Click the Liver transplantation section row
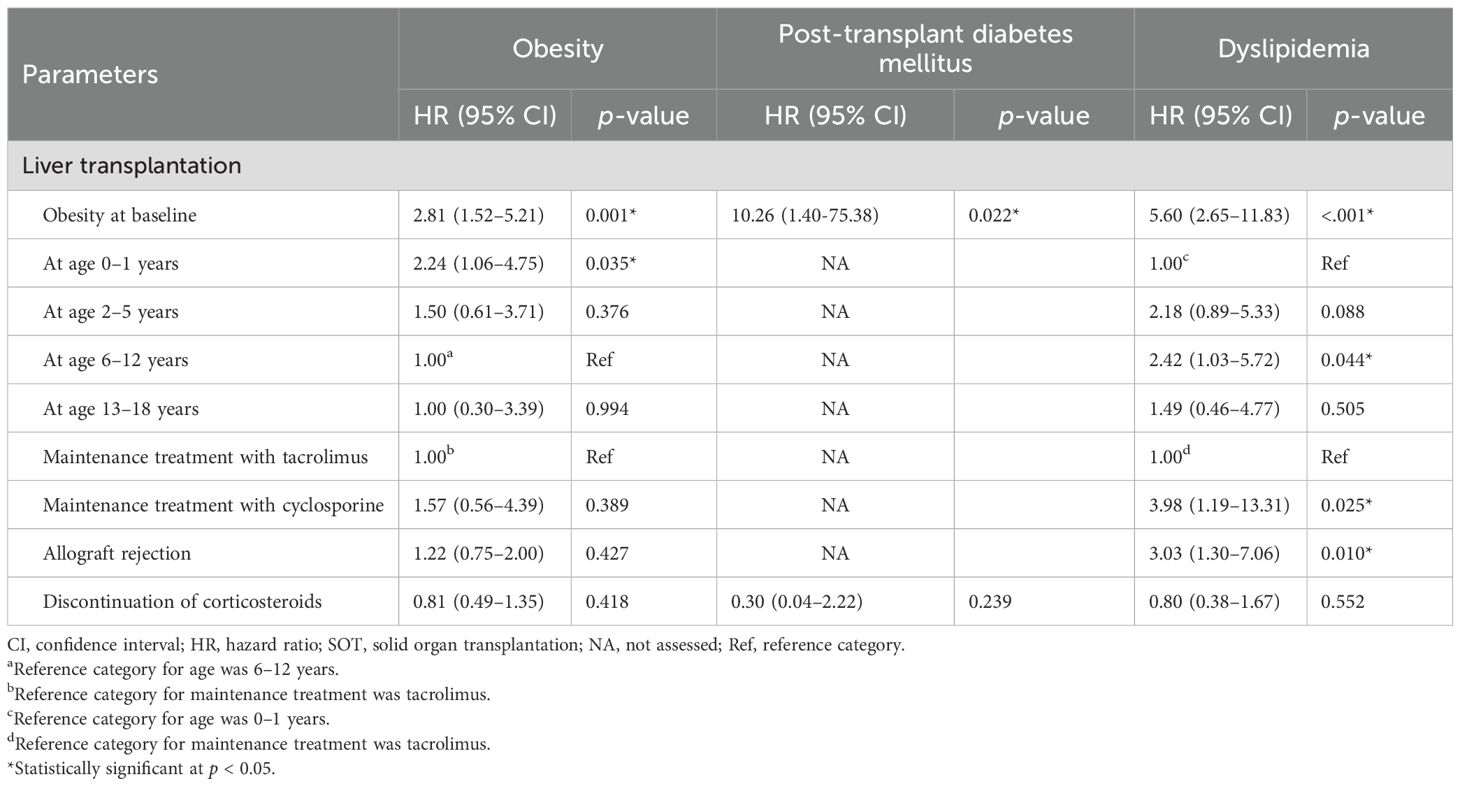1460x786 pixels. coord(132,166)
